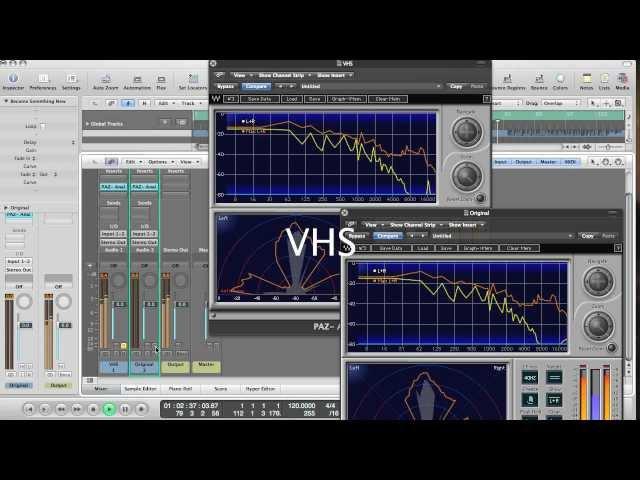Click Clear Mem in the VHS plugin
The width and height of the screenshot is (640, 480).
point(388,99)
